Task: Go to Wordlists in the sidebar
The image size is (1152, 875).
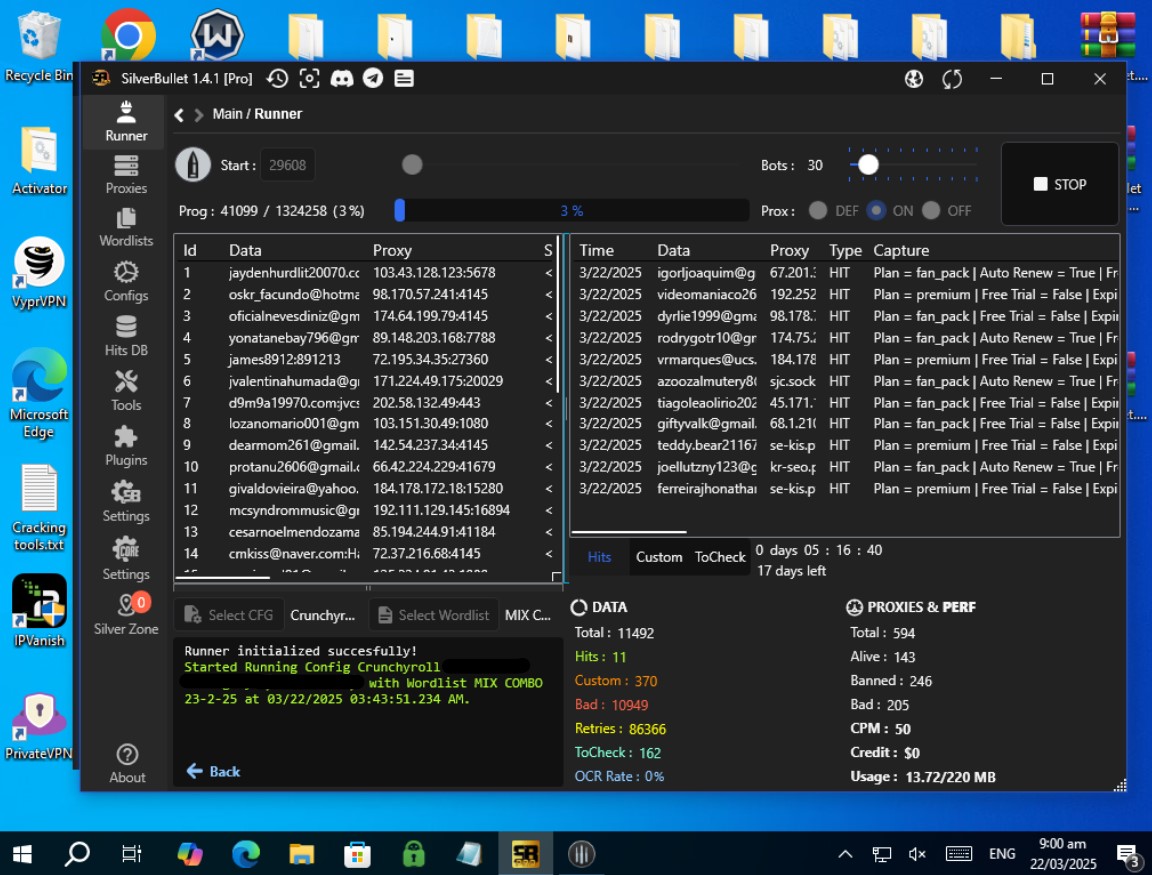Action: [x=126, y=228]
